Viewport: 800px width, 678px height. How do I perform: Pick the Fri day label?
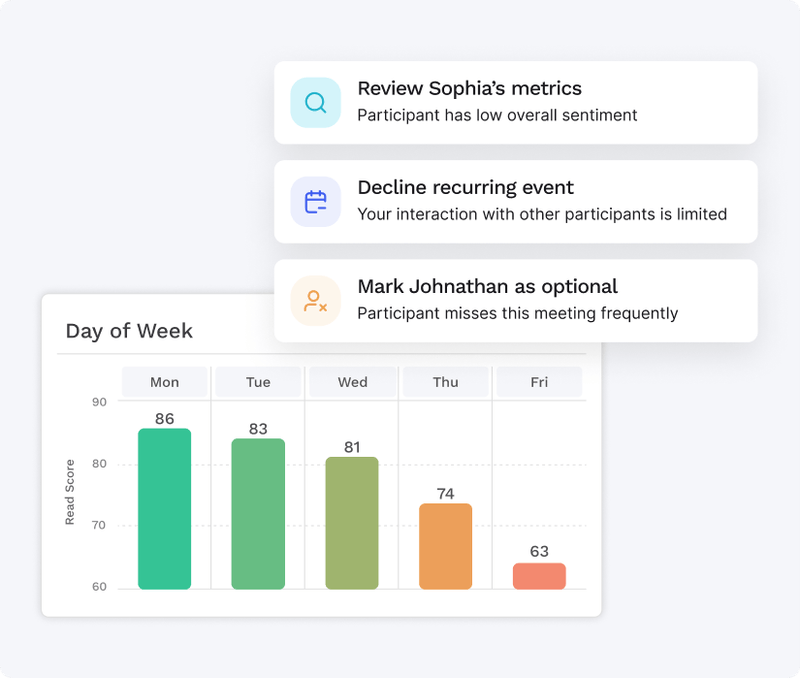point(539,382)
